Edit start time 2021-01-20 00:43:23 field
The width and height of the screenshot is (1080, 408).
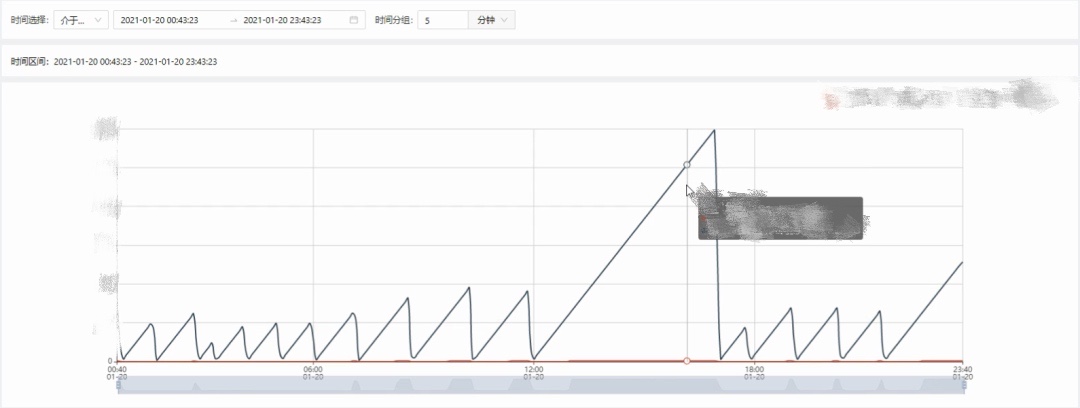coord(166,20)
